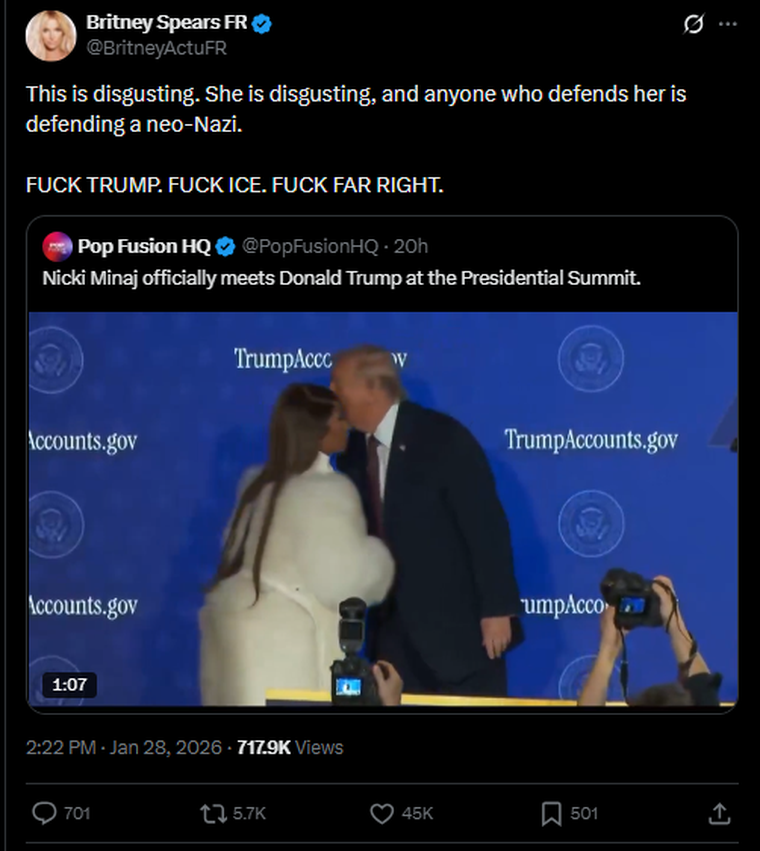Click the Britney Spears FR profile avatar
The image size is (760, 851).
point(51,36)
